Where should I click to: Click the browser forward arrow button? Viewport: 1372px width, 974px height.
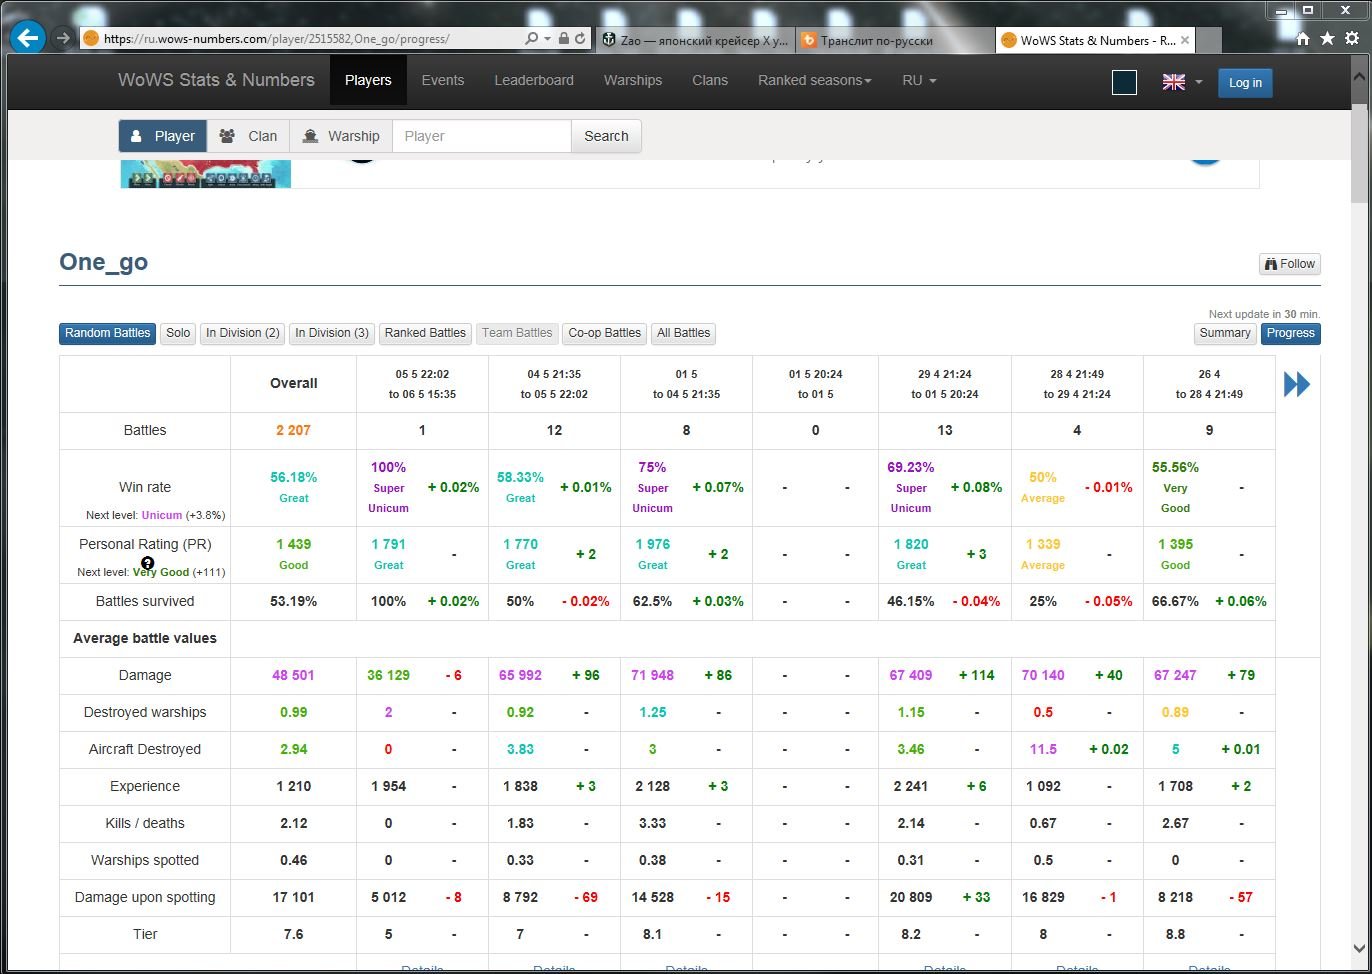[63, 38]
